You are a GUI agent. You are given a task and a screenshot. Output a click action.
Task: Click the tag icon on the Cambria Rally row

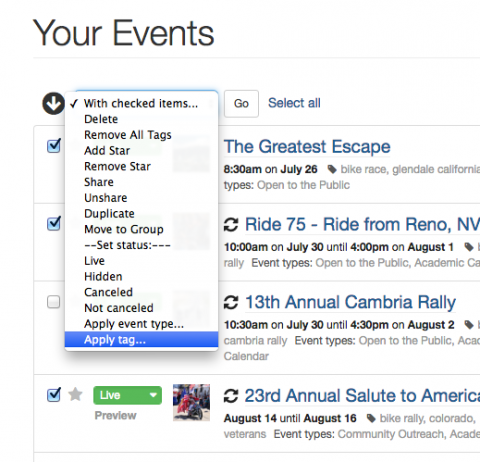click(x=469, y=325)
